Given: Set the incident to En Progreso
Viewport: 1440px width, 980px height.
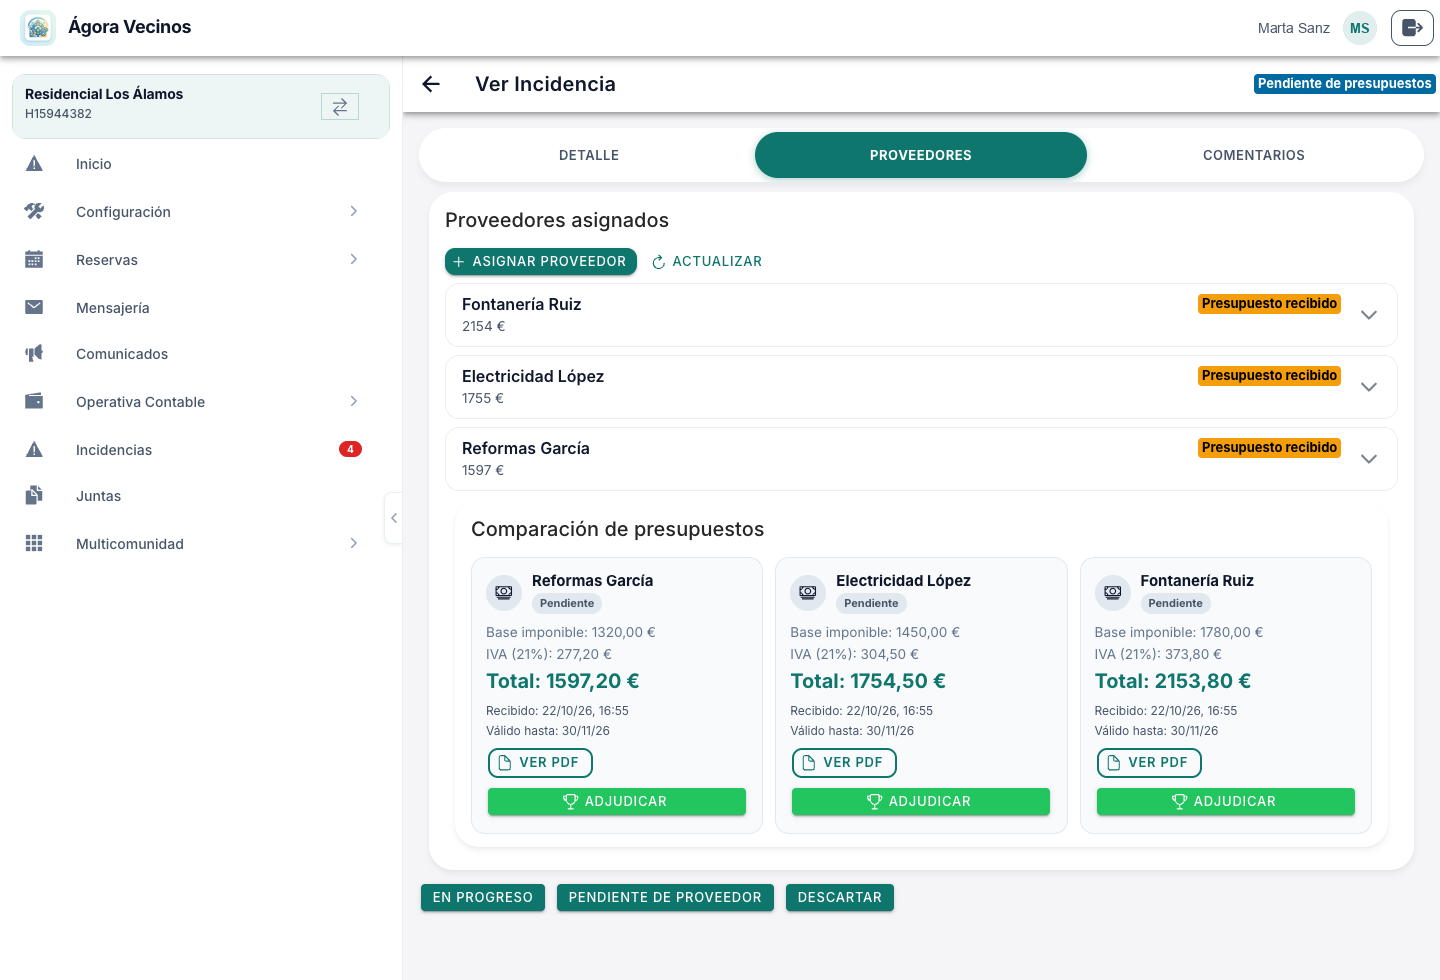Looking at the screenshot, I should (483, 898).
